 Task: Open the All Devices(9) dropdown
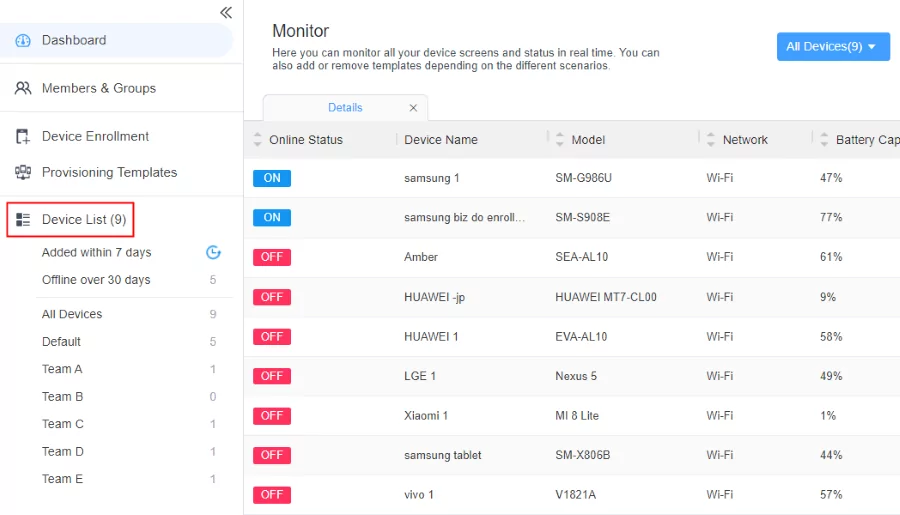833,47
